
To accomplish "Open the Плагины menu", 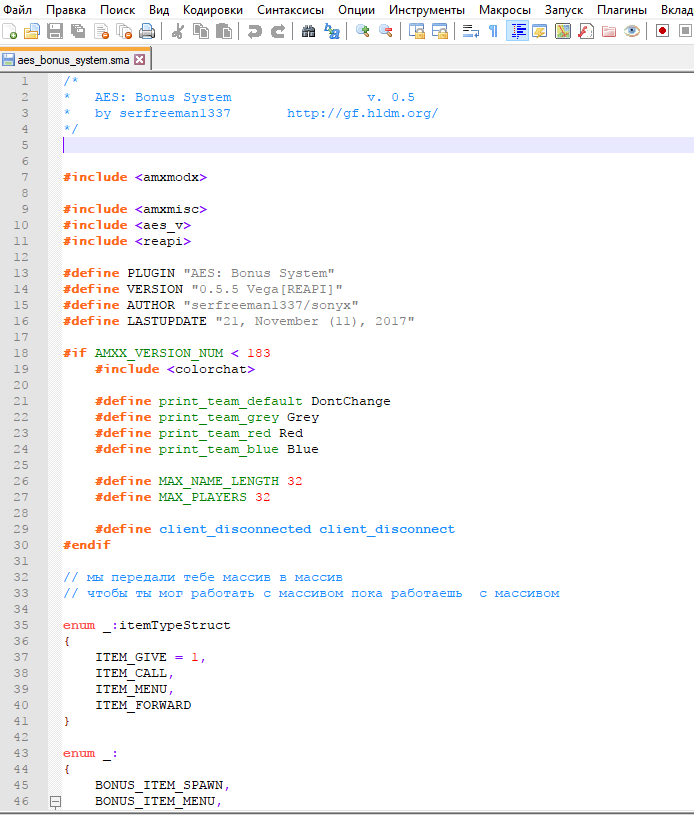I will pyautogui.click(x=622, y=10).
